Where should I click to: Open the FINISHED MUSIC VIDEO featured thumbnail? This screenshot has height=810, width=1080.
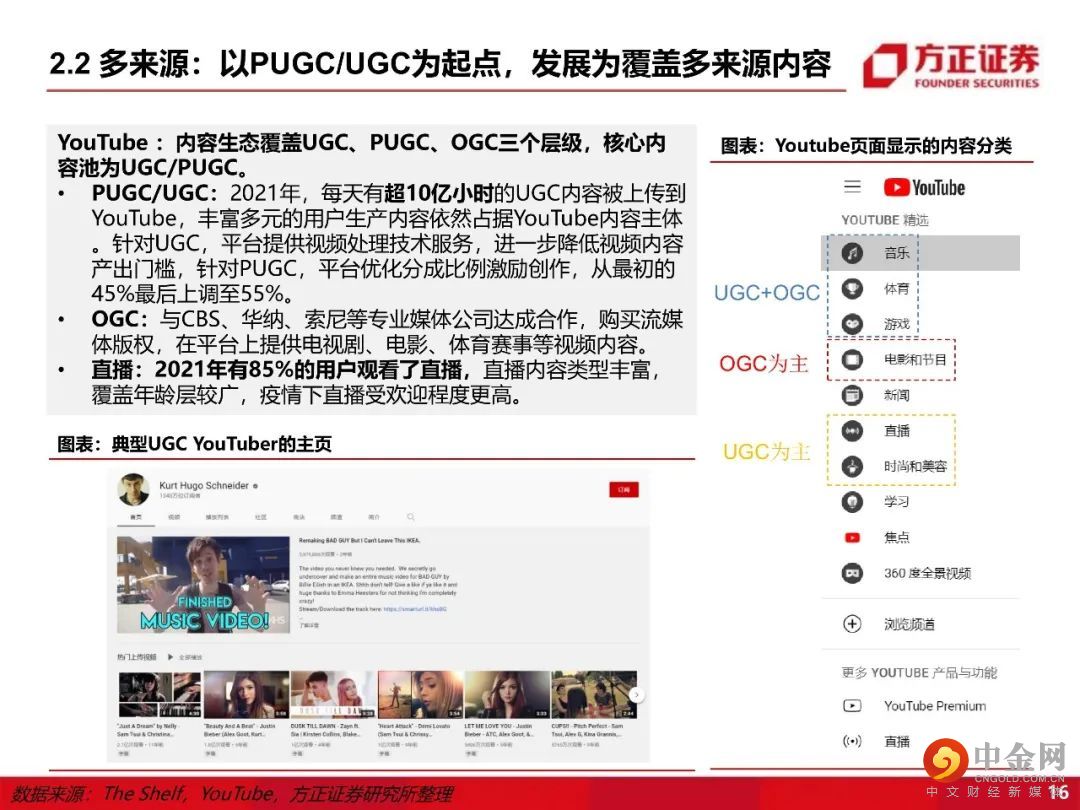tap(203, 585)
